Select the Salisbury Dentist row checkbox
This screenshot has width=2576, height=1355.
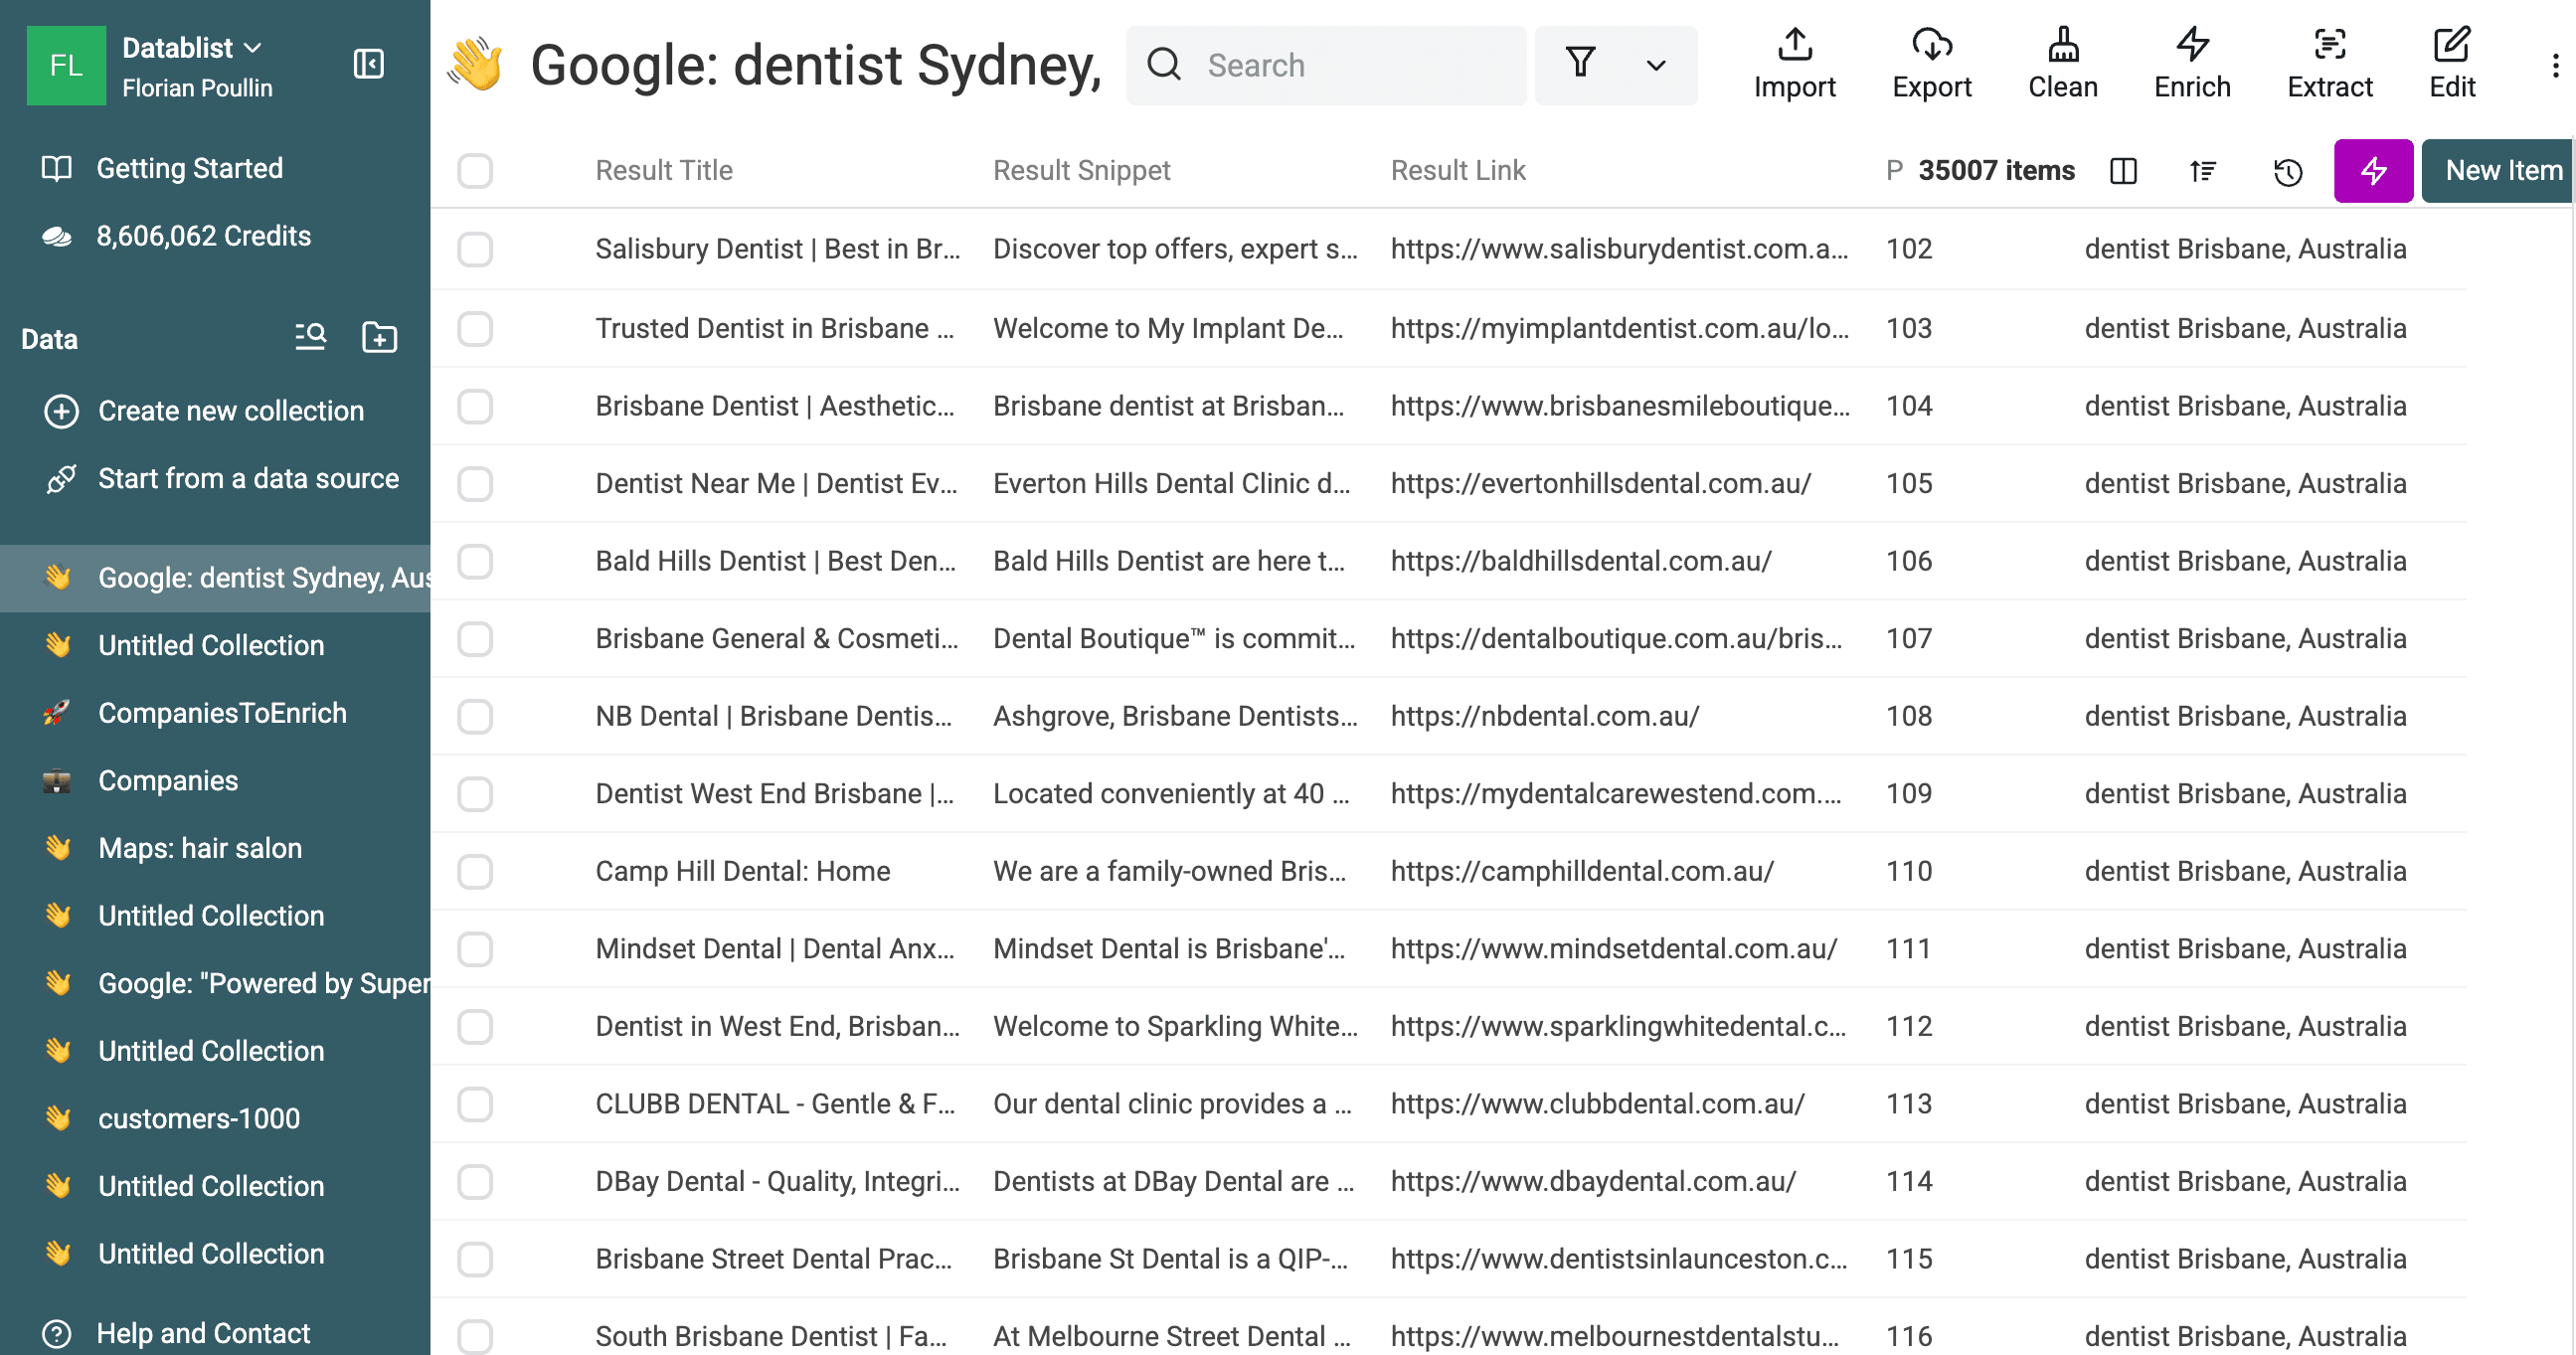(x=475, y=250)
